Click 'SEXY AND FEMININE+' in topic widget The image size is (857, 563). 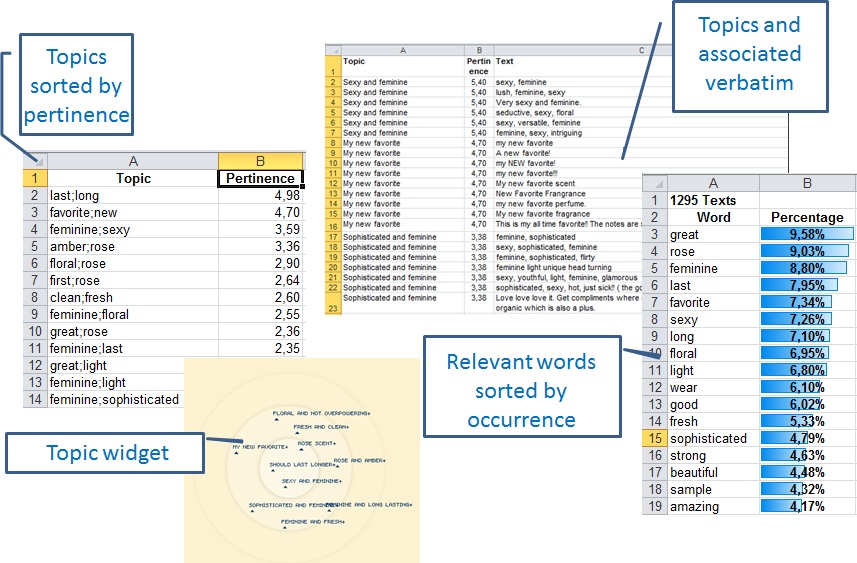click(312, 481)
